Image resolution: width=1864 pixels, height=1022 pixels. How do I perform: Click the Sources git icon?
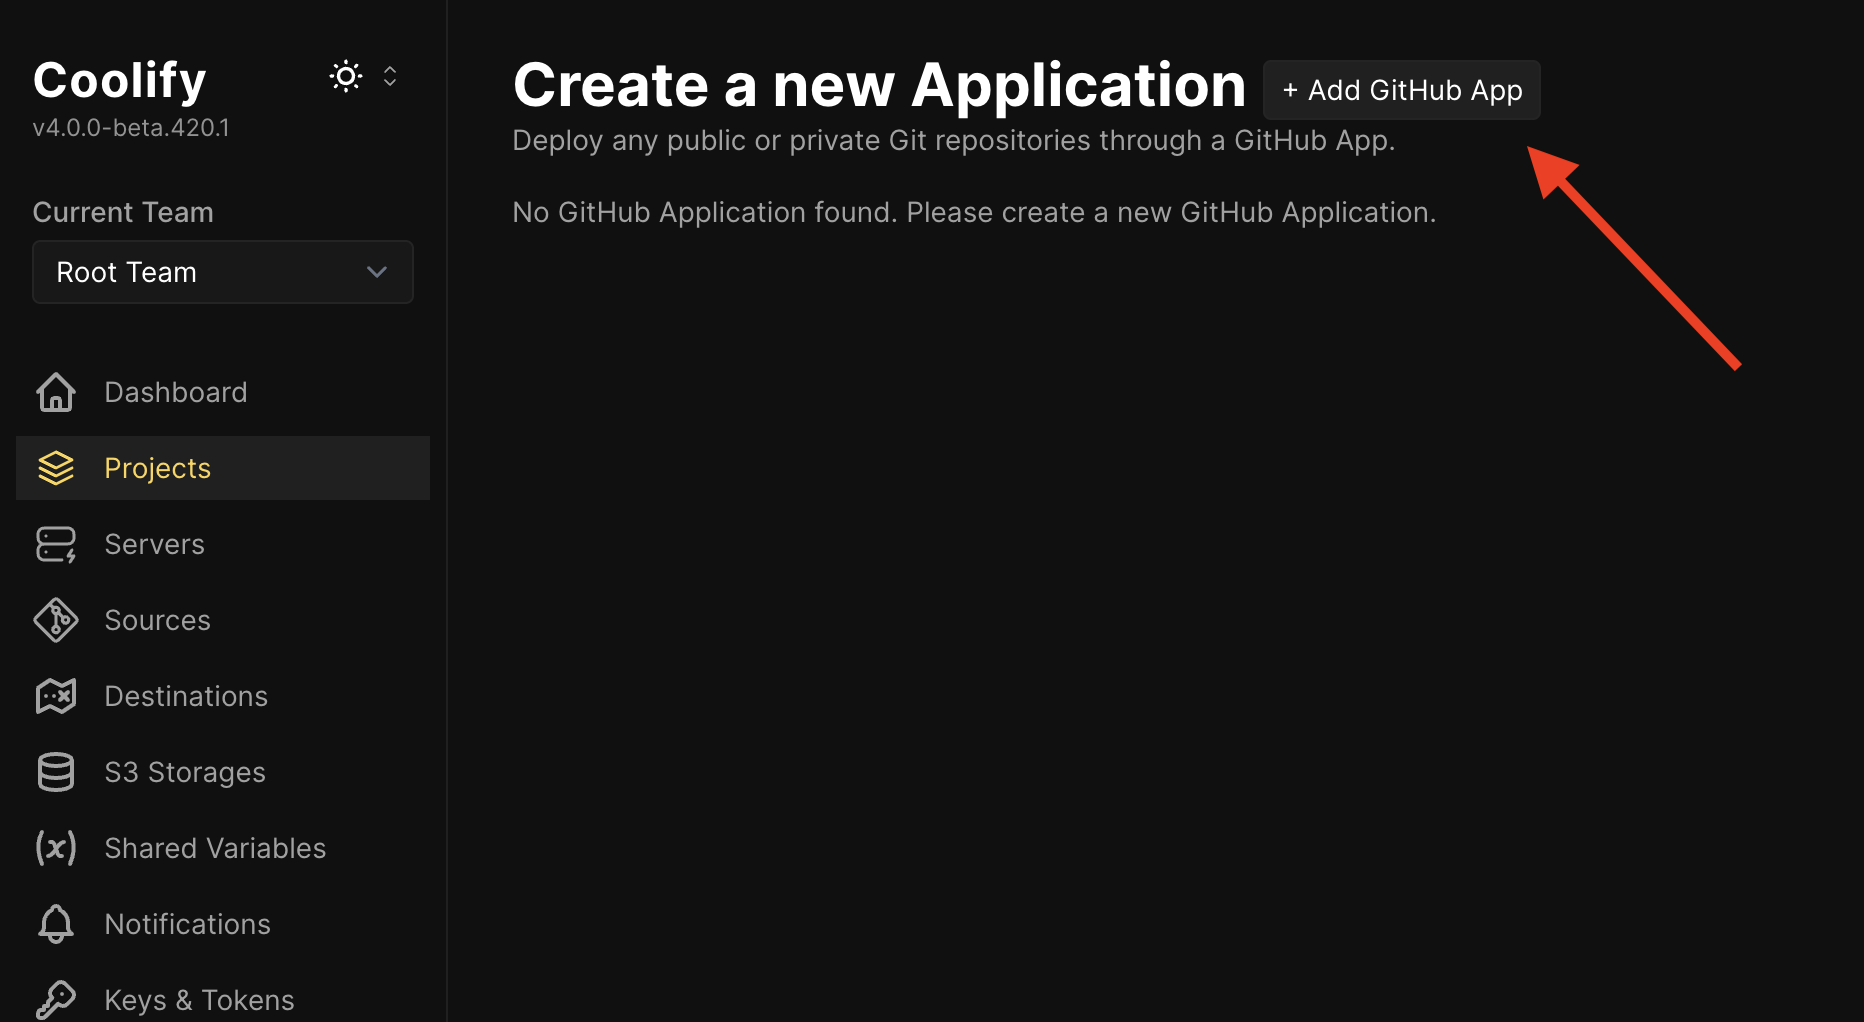point(56,620)
